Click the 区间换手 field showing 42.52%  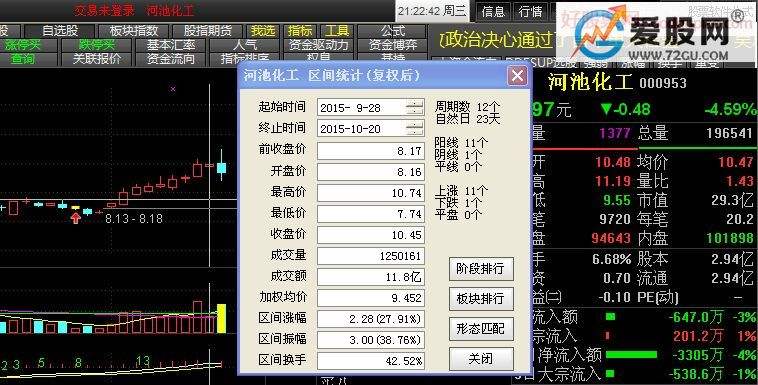(371, 361)
